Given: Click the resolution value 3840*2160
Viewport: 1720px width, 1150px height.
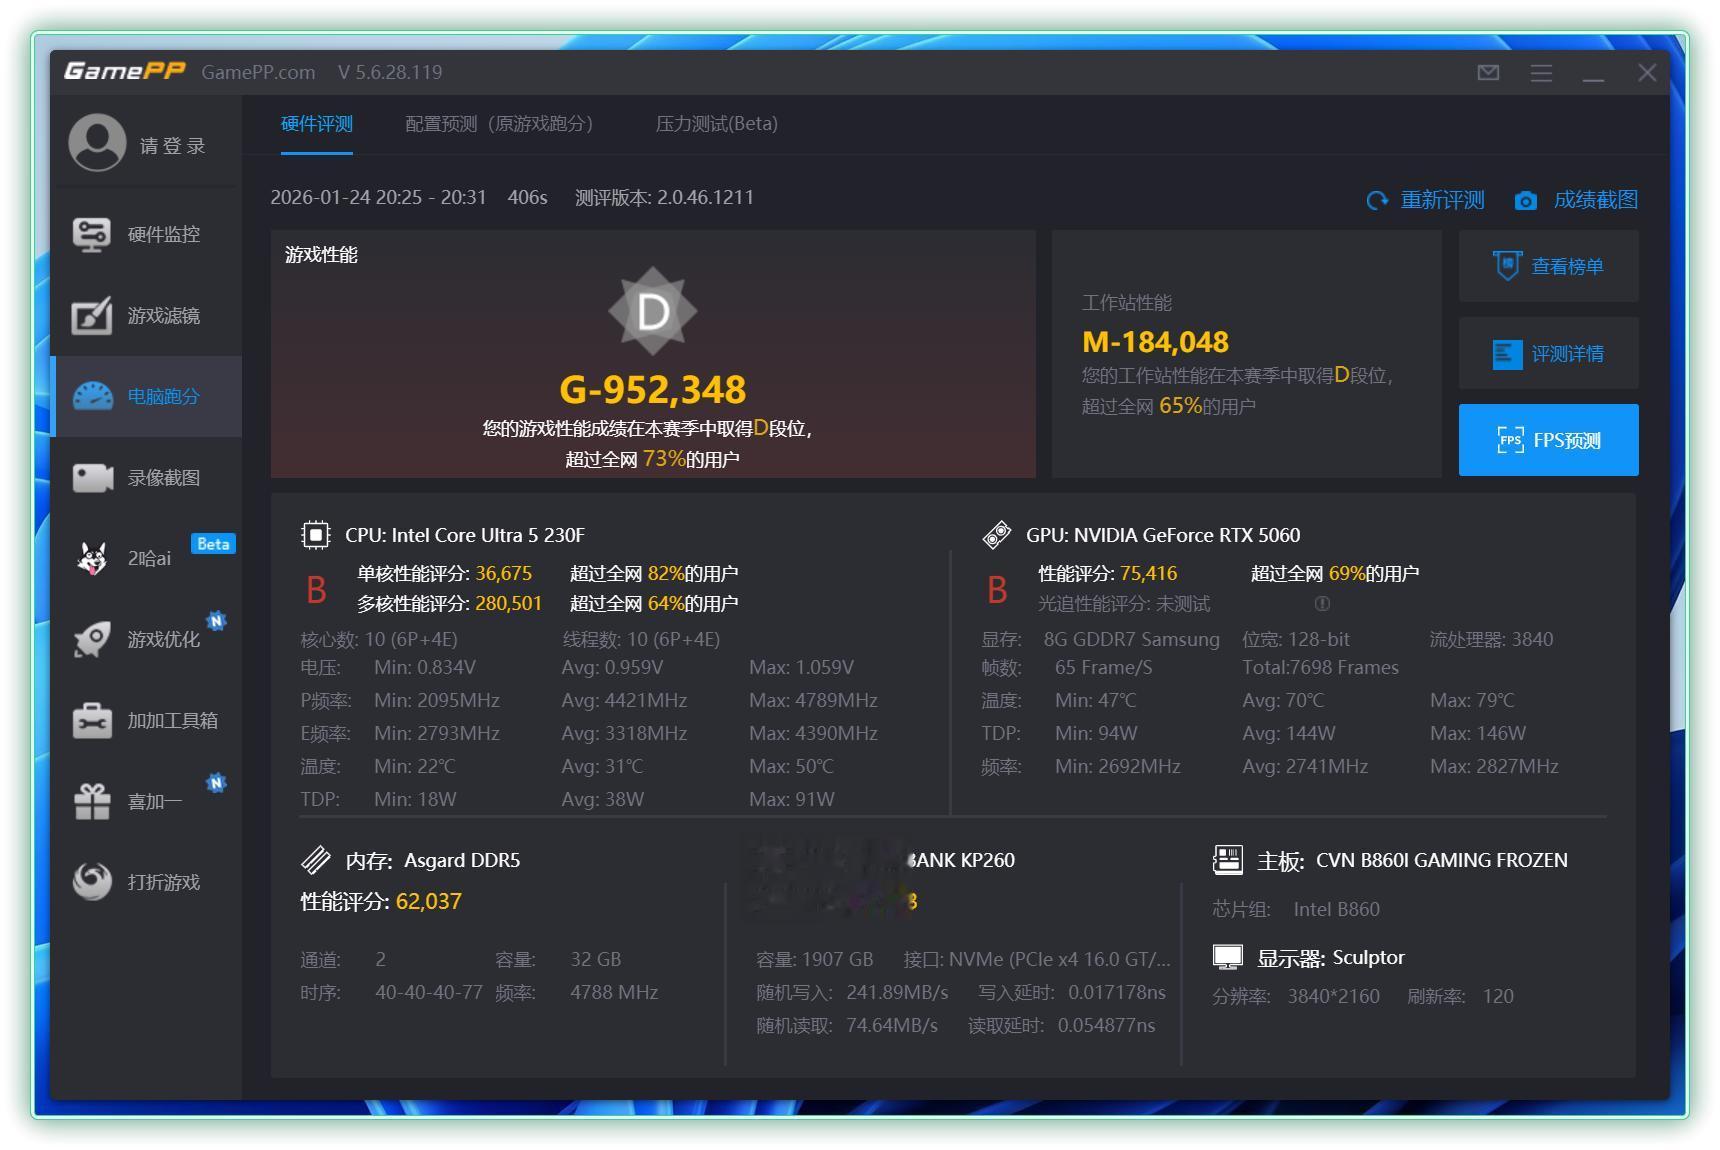Looking at the screenshot, I should pyautogui.click(x=1333, y=996).
